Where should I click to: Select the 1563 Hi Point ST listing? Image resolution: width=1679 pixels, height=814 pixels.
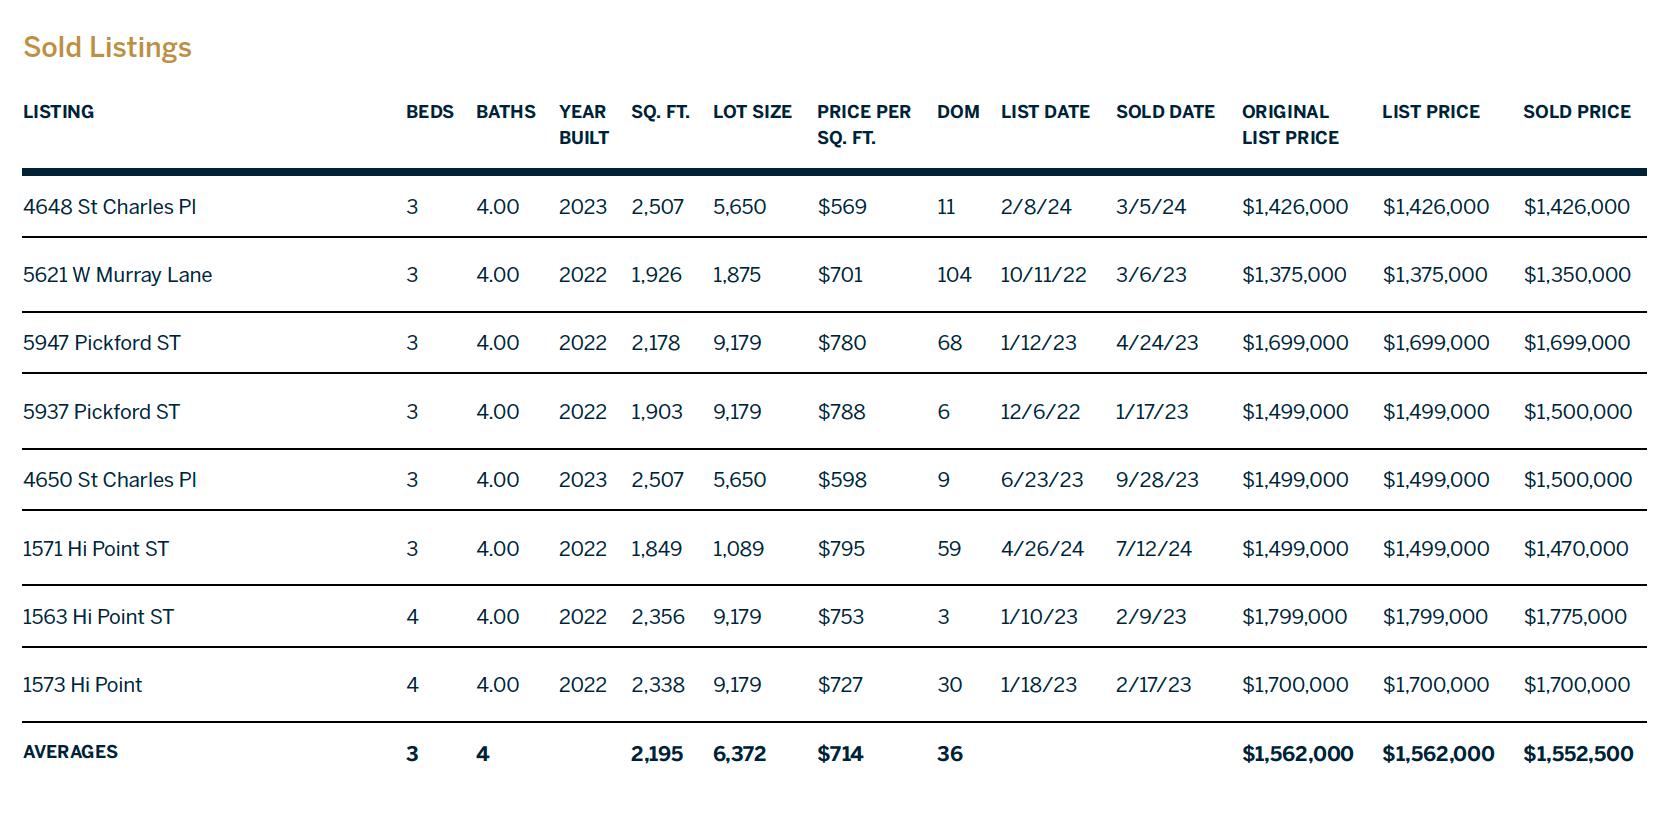98,617
